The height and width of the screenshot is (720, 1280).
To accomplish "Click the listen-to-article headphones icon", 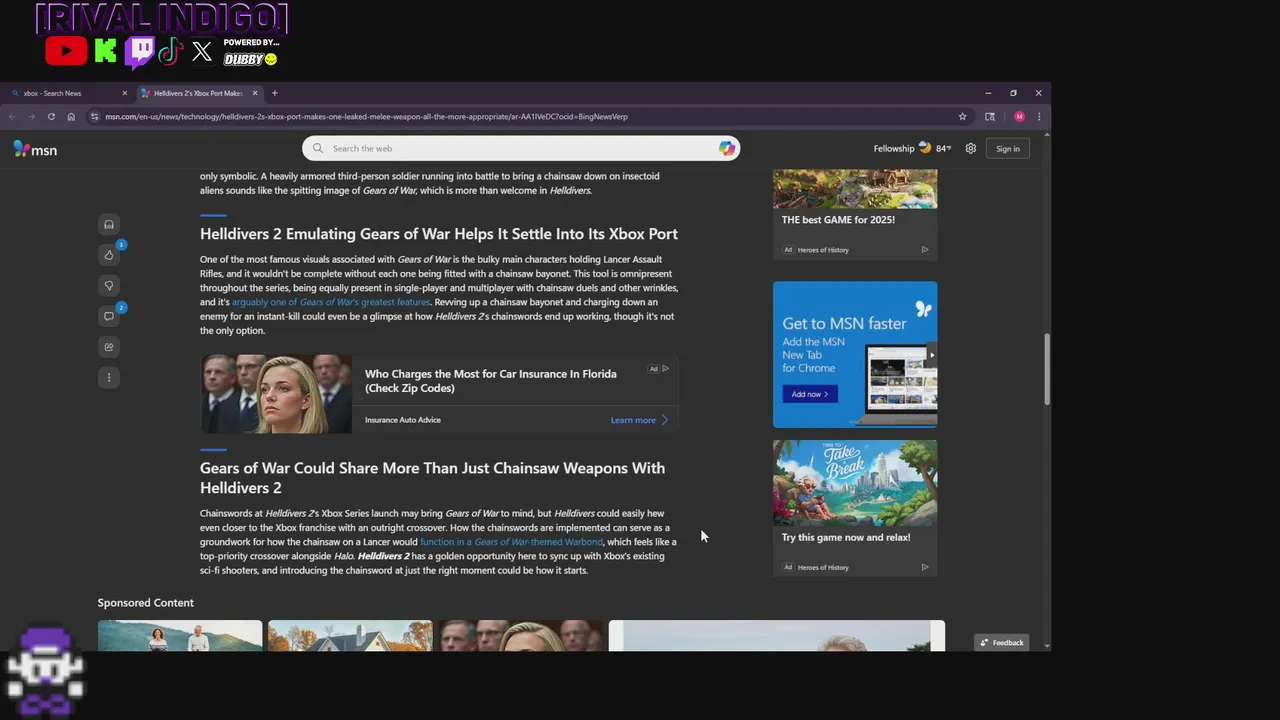I will click(109, 224).
